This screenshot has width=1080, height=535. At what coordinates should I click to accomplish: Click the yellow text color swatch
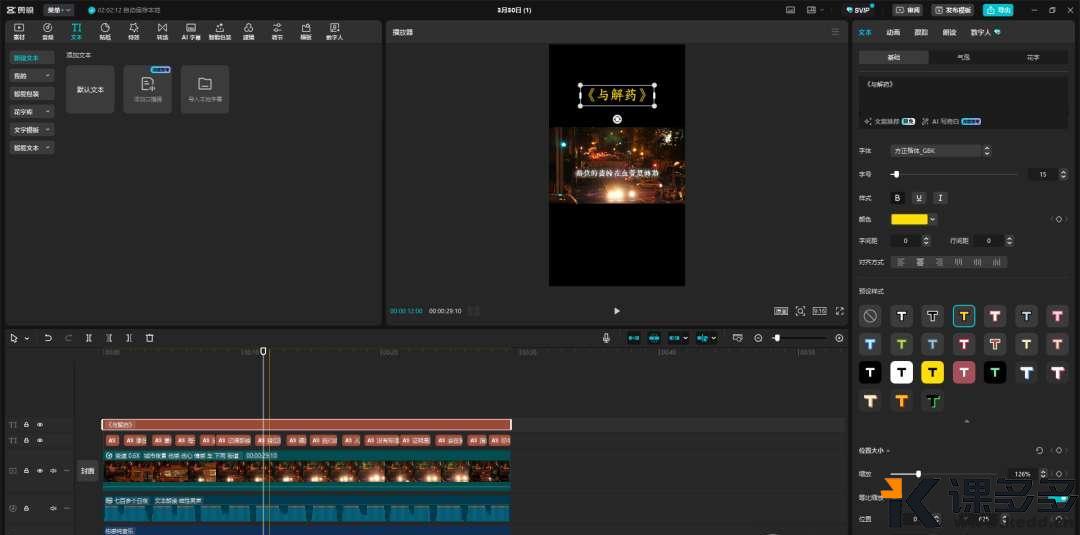[909, 219]
